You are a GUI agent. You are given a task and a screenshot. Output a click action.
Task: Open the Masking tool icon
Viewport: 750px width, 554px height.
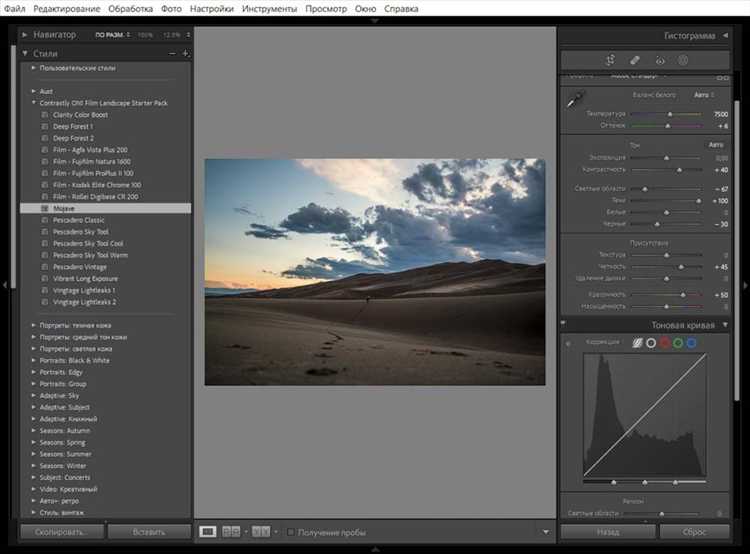[x=683, y=60]
